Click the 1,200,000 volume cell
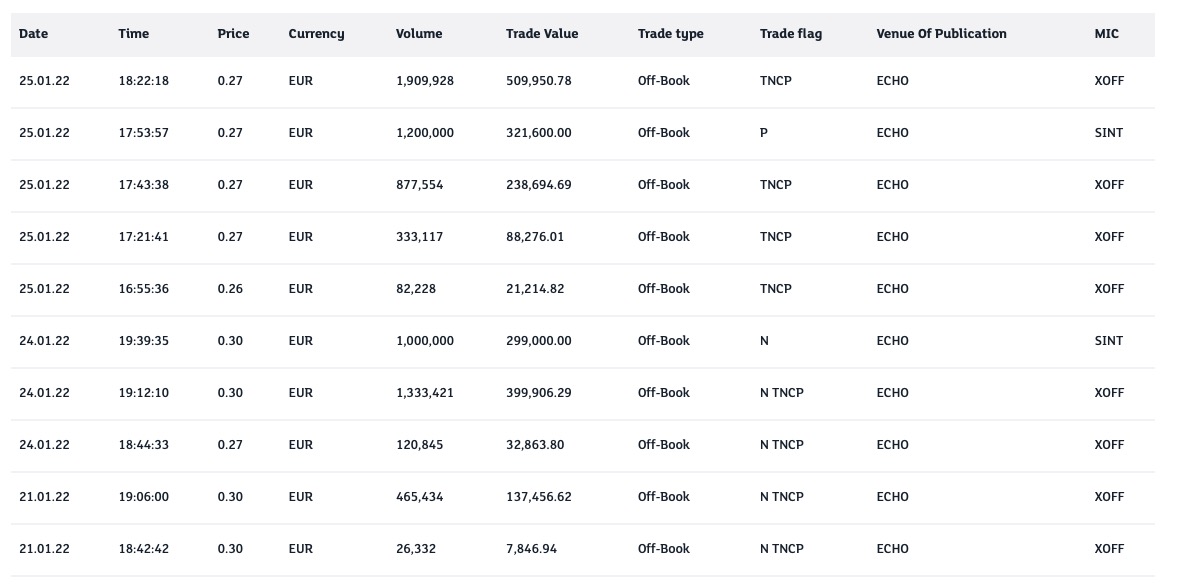This screenshot has width=1183, height=587. click(x=425, y=133)
